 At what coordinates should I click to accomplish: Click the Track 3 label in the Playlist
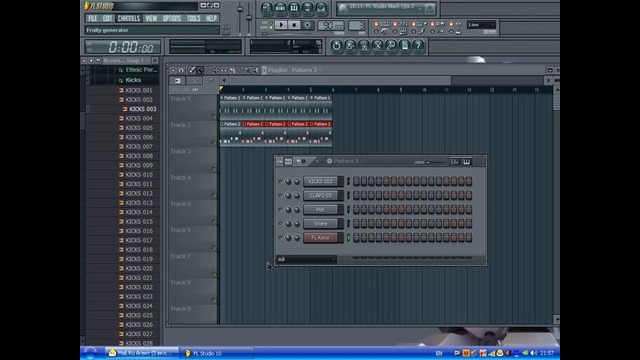point(180,151)
